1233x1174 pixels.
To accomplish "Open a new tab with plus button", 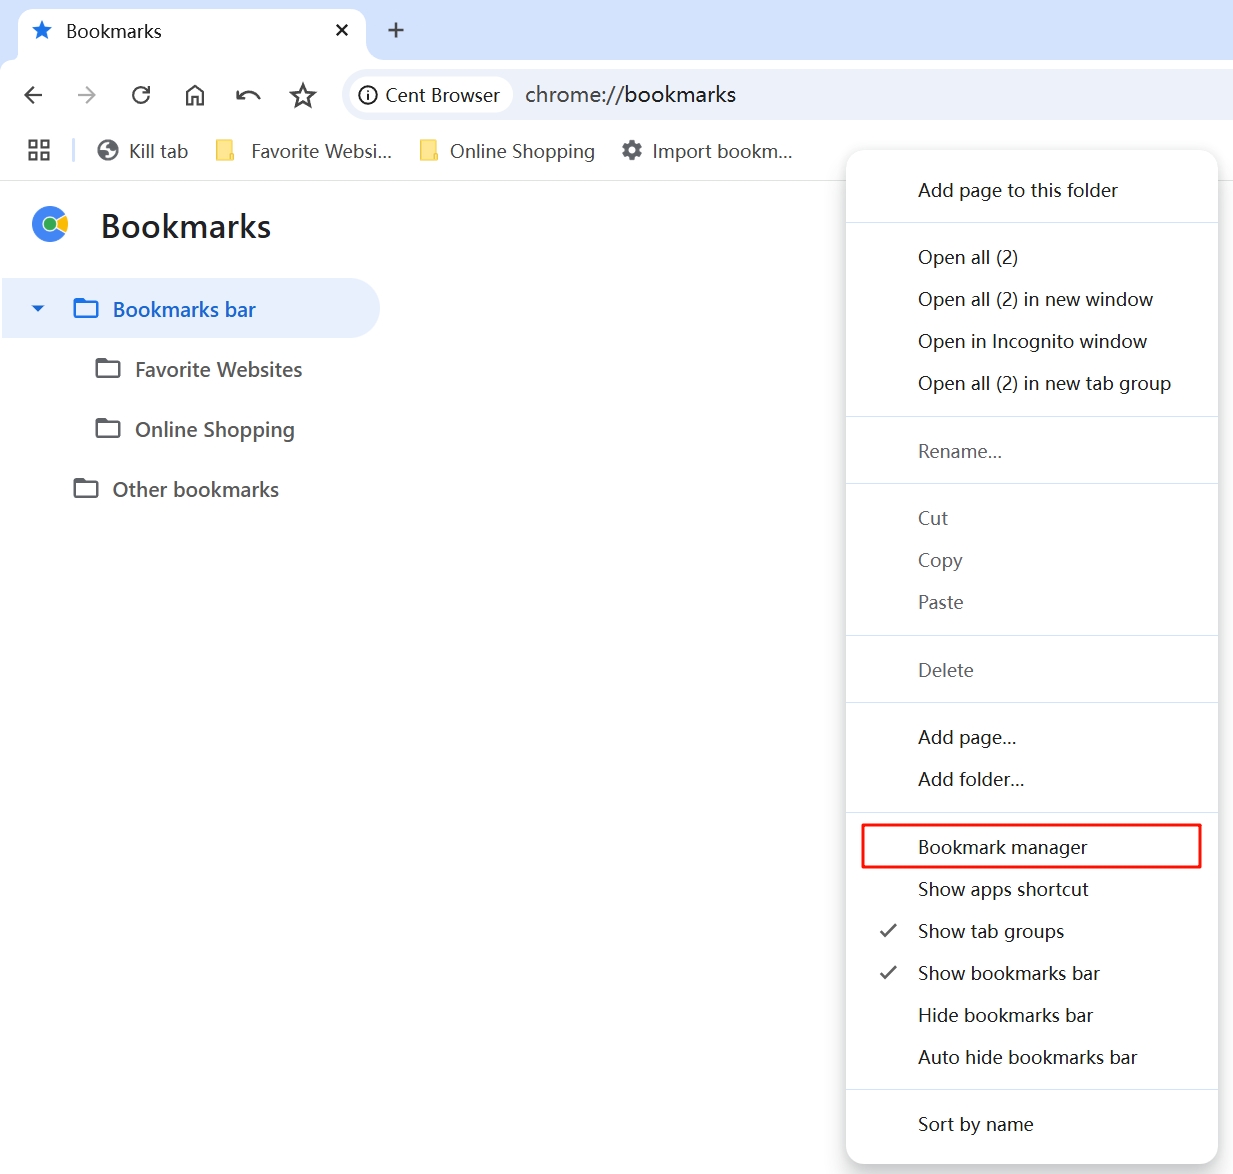I will (396, 30).
